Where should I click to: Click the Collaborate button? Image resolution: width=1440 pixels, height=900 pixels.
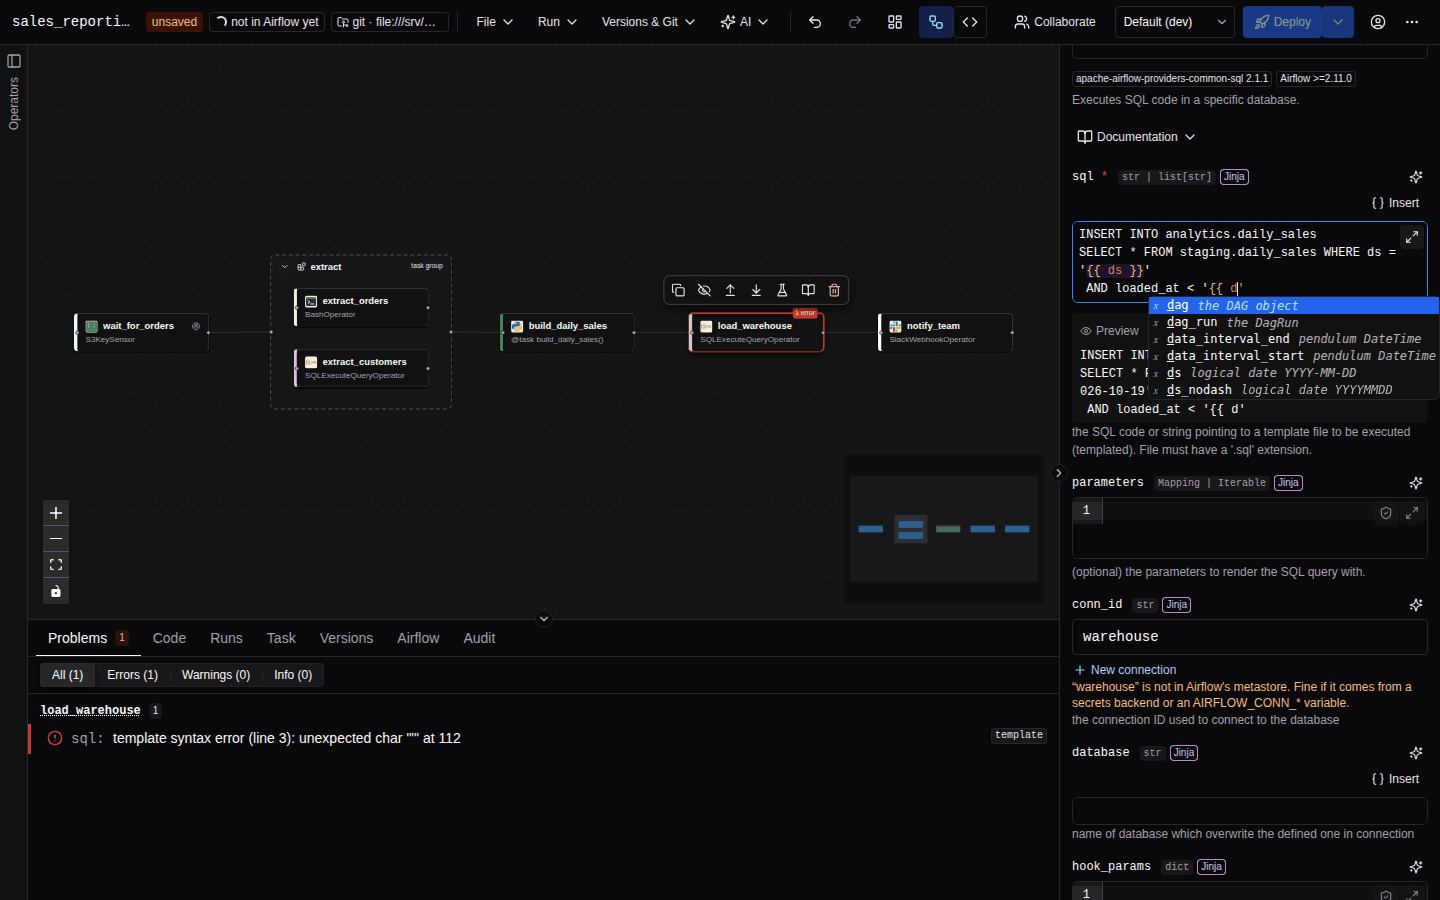point(1055,22)
